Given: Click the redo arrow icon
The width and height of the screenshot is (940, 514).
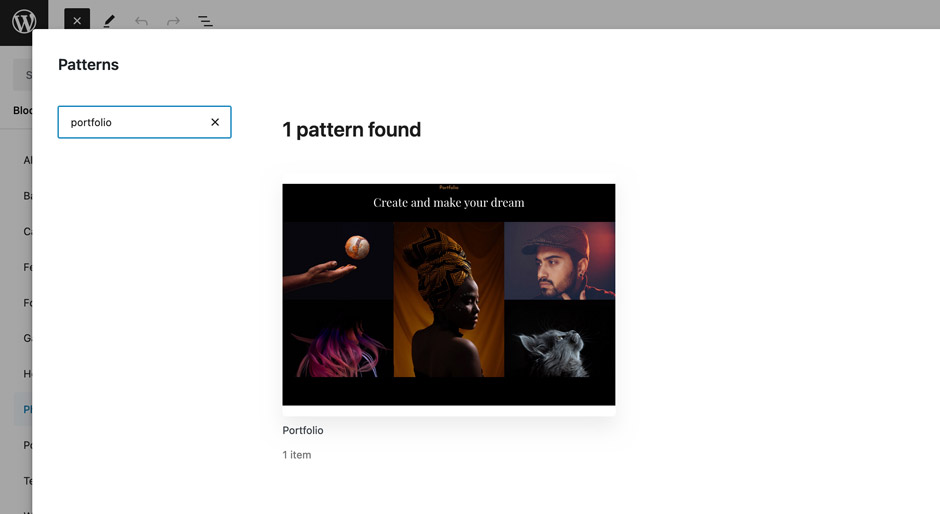Looking at the screenshot, I should tap(173, 21).
